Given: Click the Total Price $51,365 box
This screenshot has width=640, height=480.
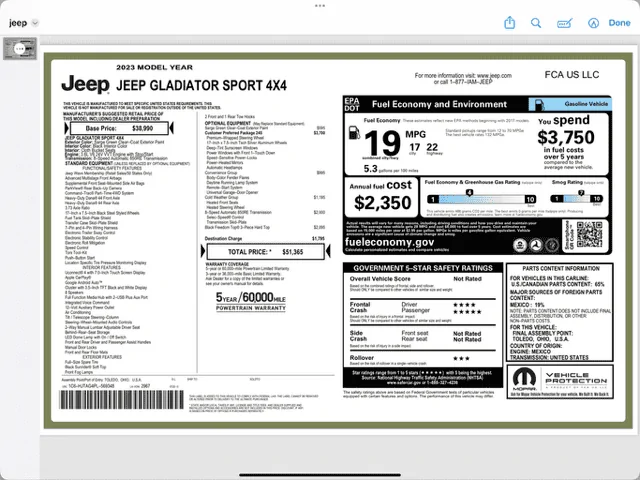Looking at the screenshot, I should click(265, 252).
